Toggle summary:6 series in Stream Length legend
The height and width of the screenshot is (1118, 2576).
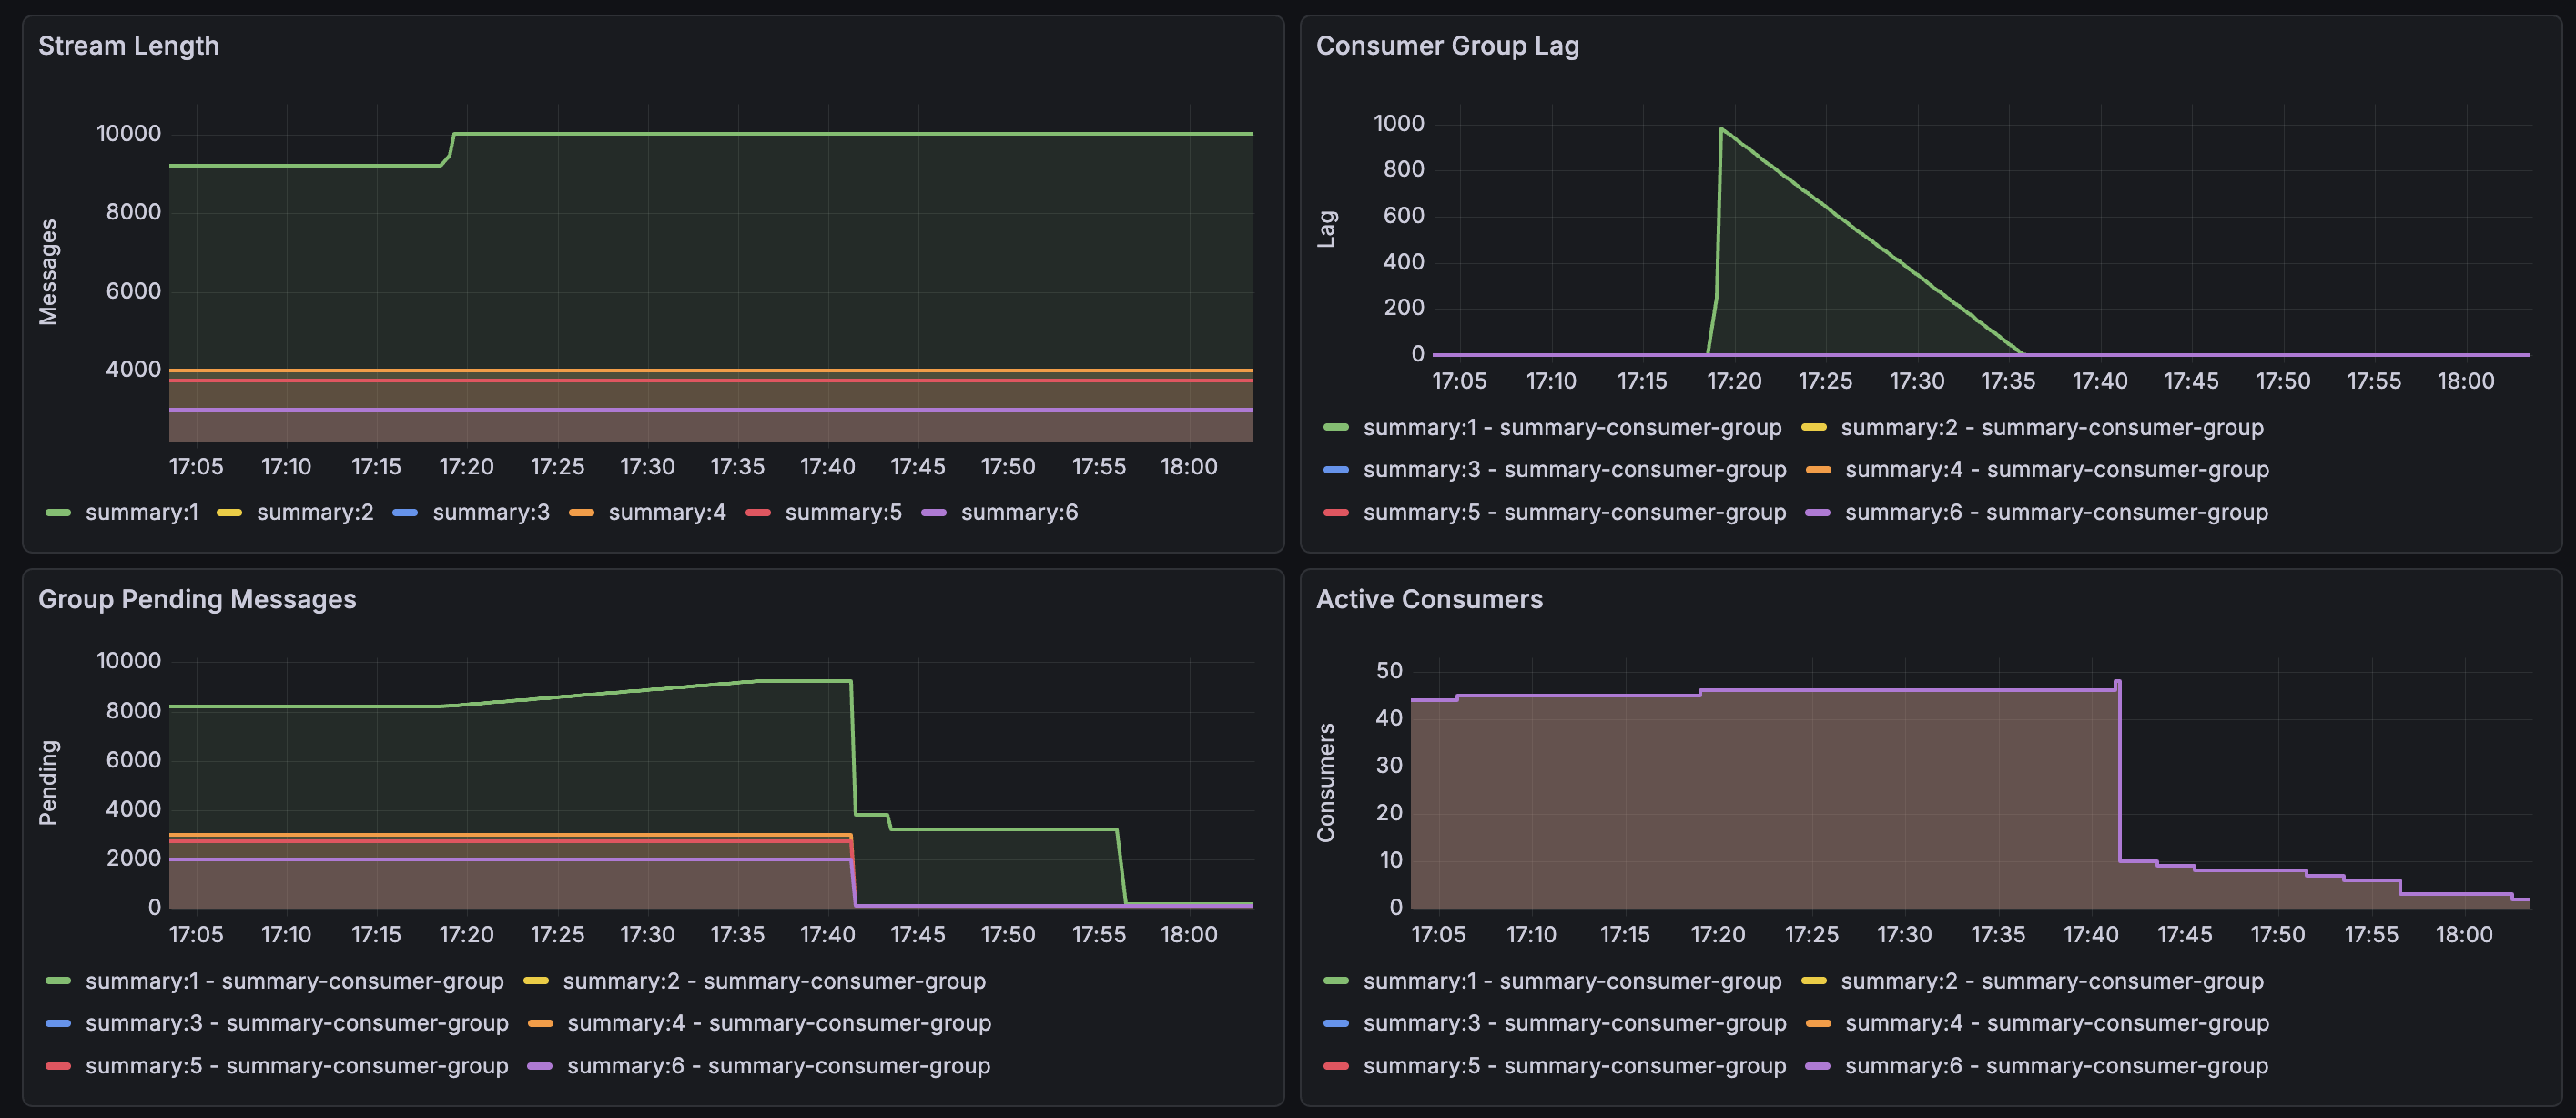click(x=1018, y=513)
